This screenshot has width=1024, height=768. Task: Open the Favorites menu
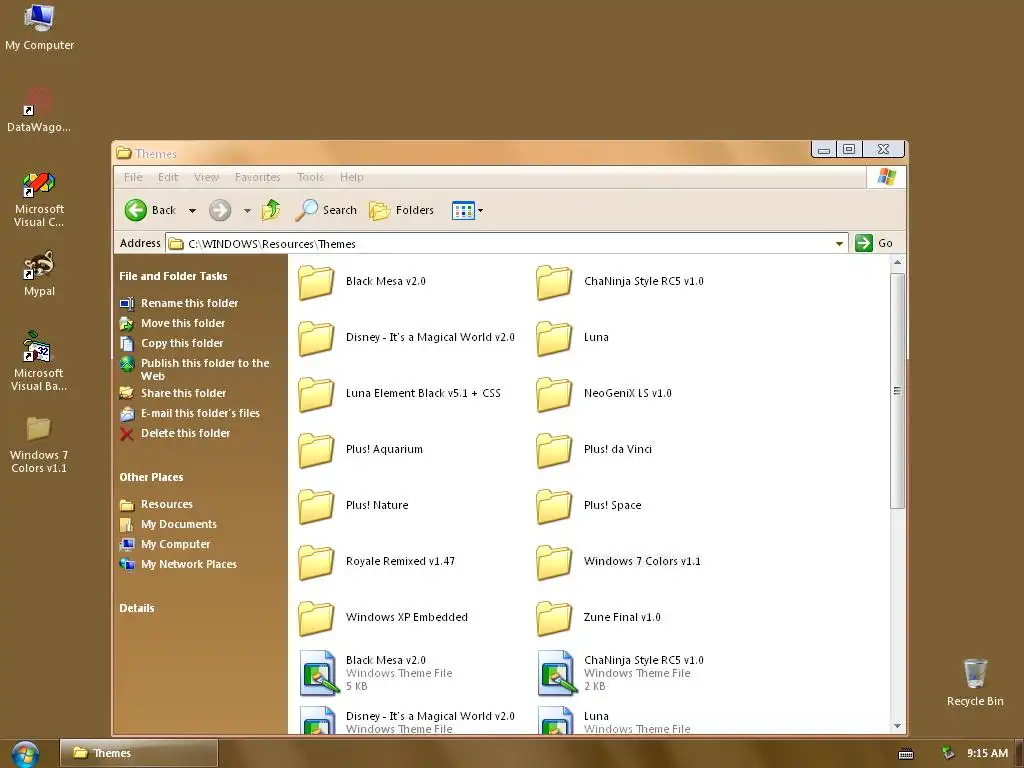pos(257,177)
